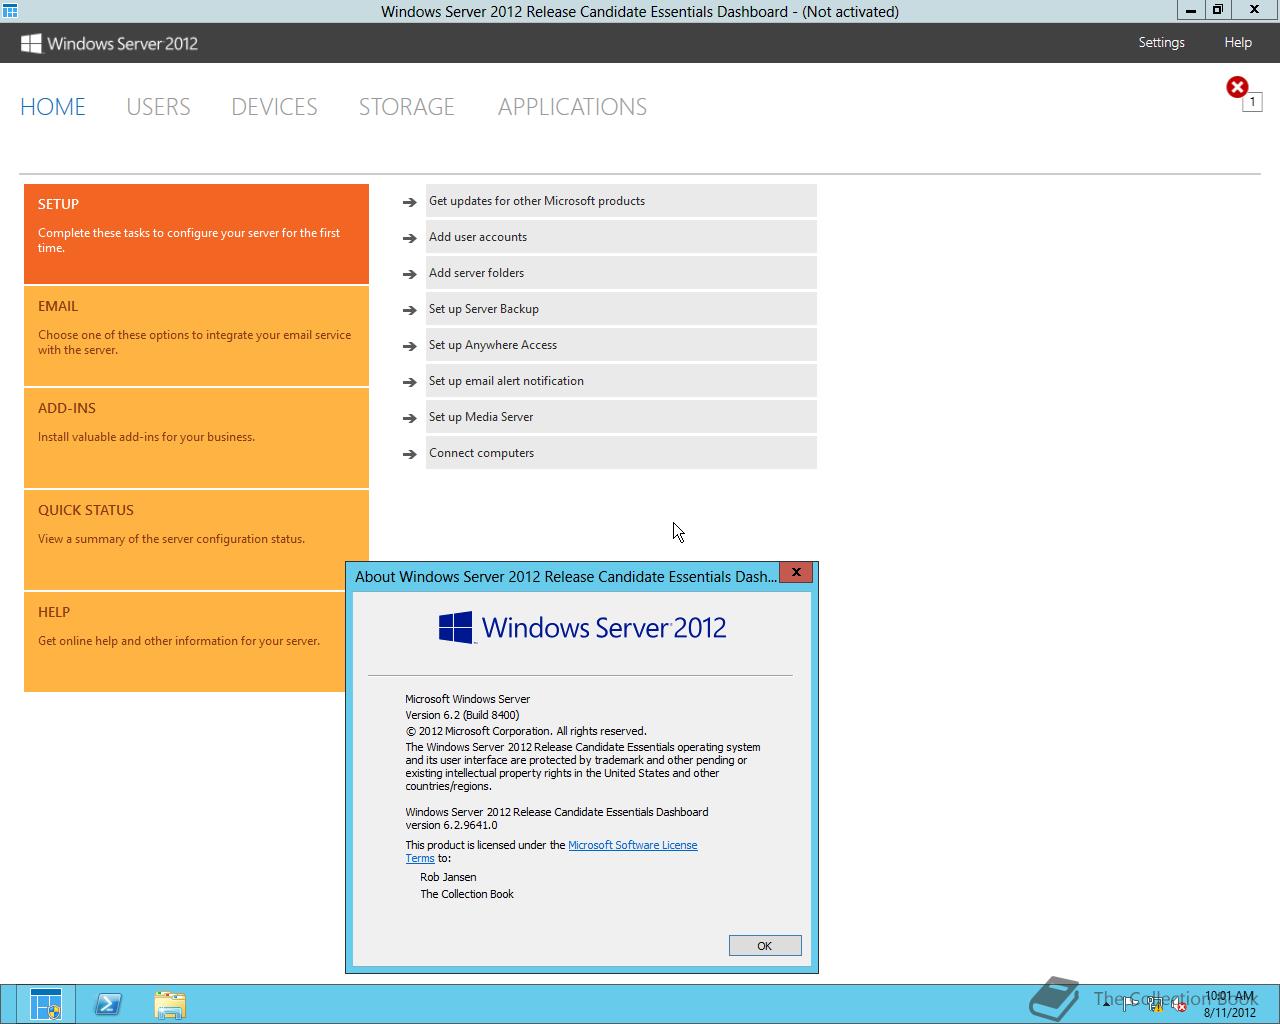1280x1024 pixels.
Task: Click the Essentials Dashboard taskbar icon
Action: pyautogui.click(x=45, y=1004)
